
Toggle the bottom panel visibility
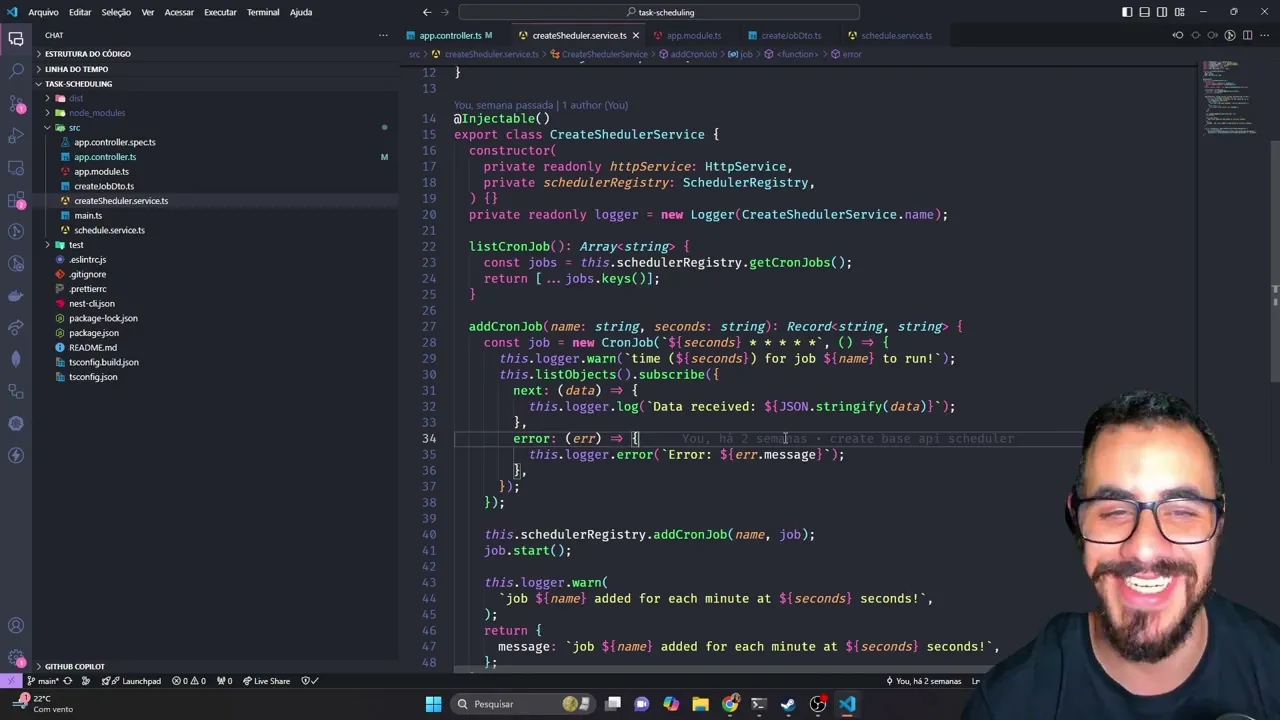pyautogui.click(x=1144, y=12)
